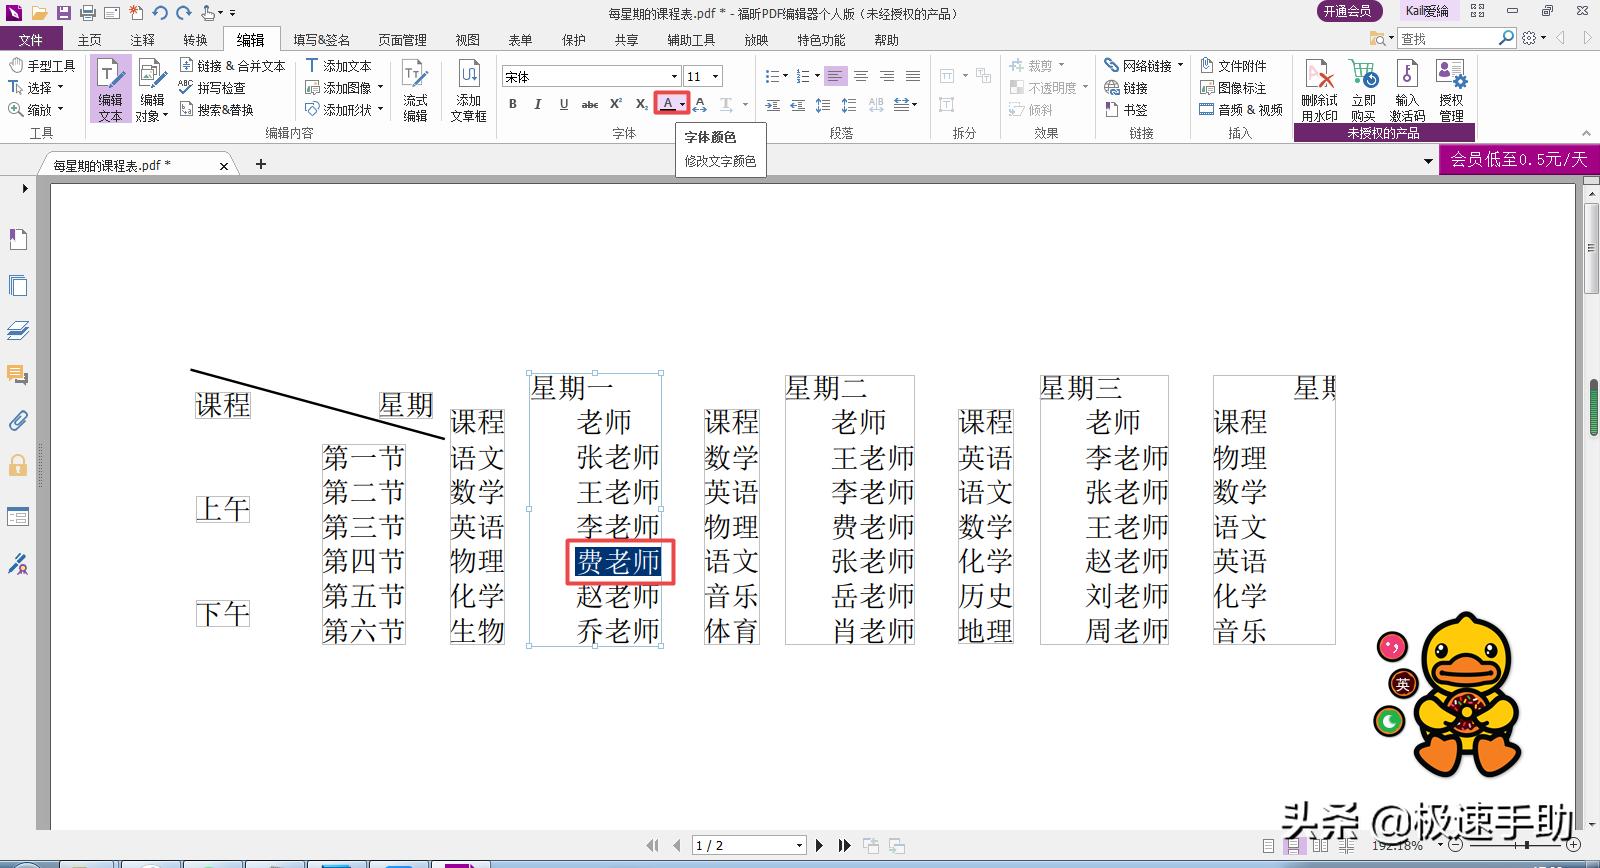Save the document with the floppy disk icon
Screen dimensions: 1600x868
64,13
